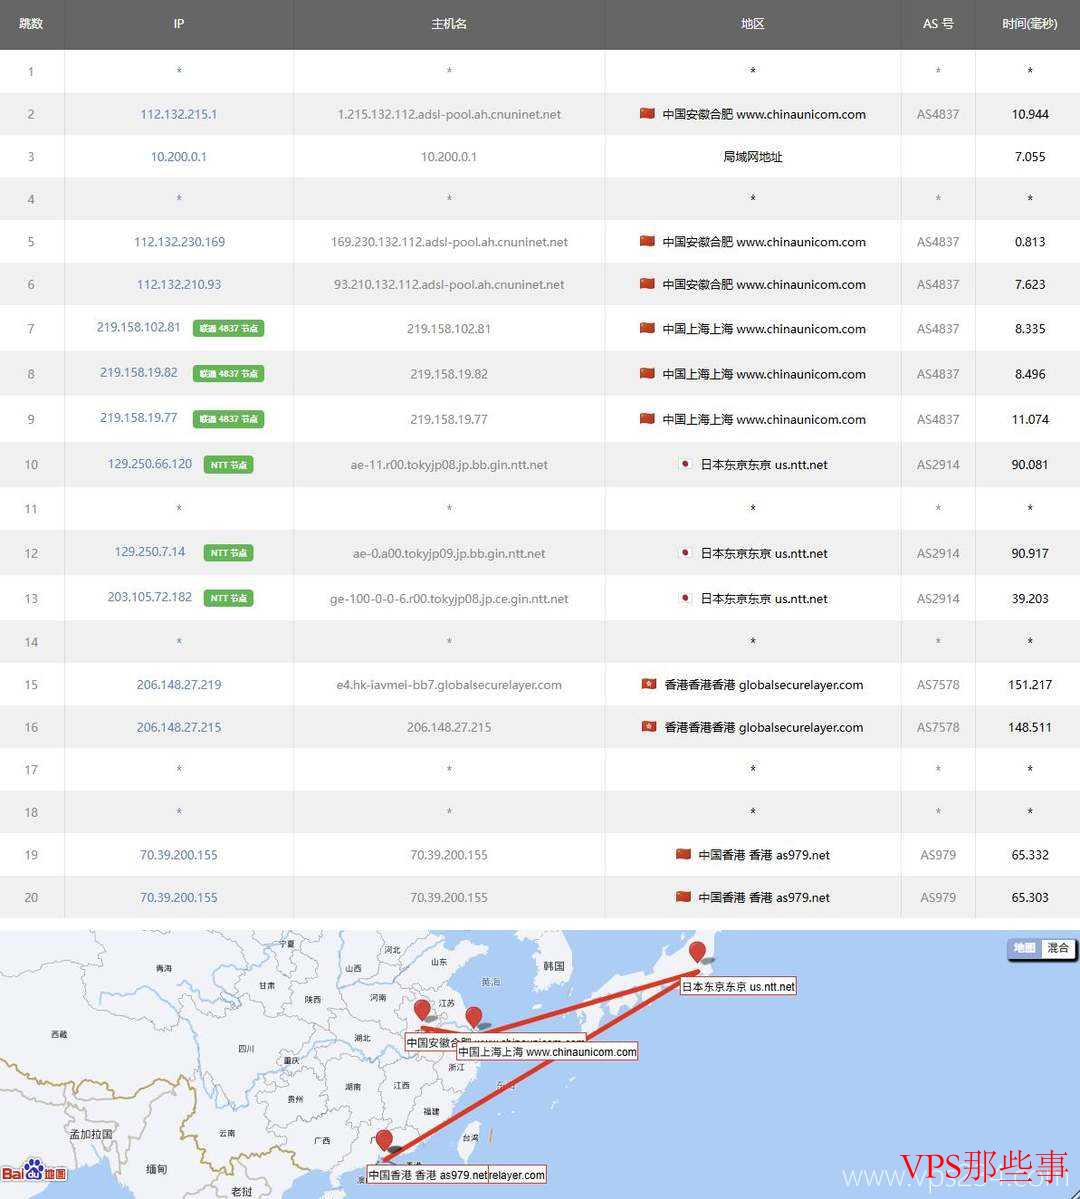Screen dimensions: 1080x1199
Task: Select hostname e4.hk-iavmel-bb7.globalsecurelayer.com
Action: point(449,684)
